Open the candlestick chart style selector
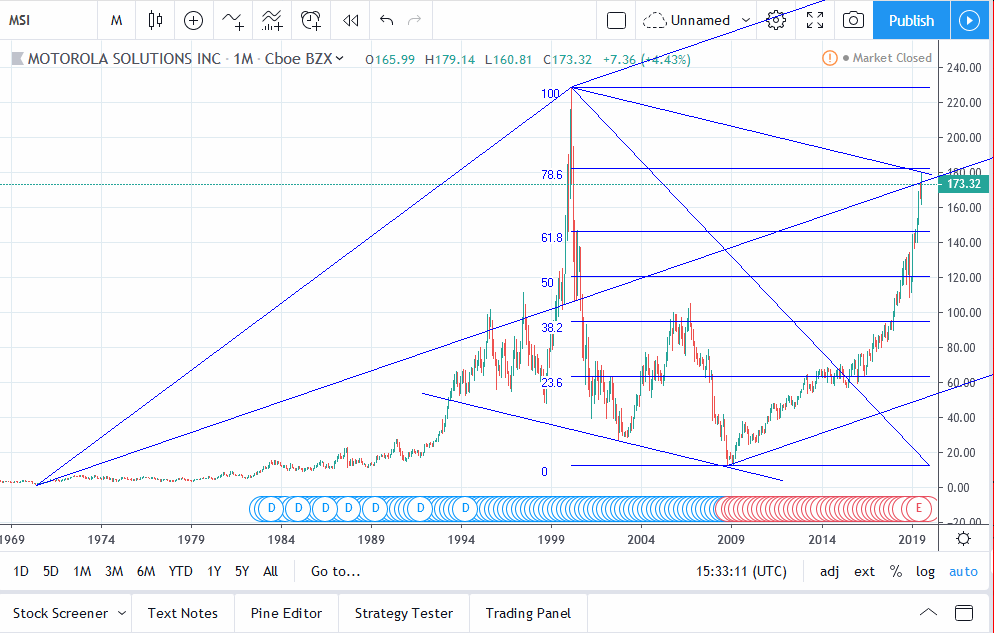The height and width of the screenshot is (633, 994). click(x=154, y=20)
